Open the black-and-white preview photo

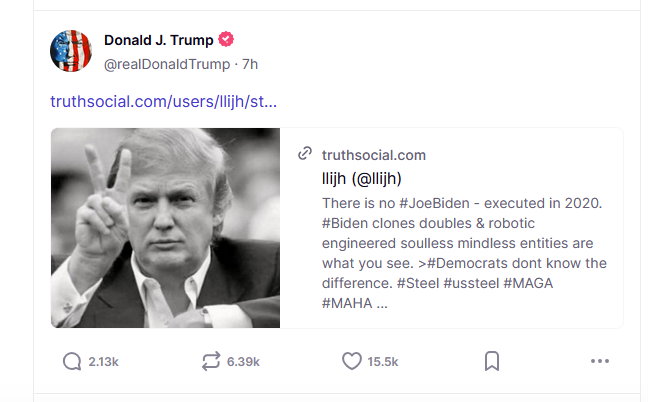pos(165,228)
